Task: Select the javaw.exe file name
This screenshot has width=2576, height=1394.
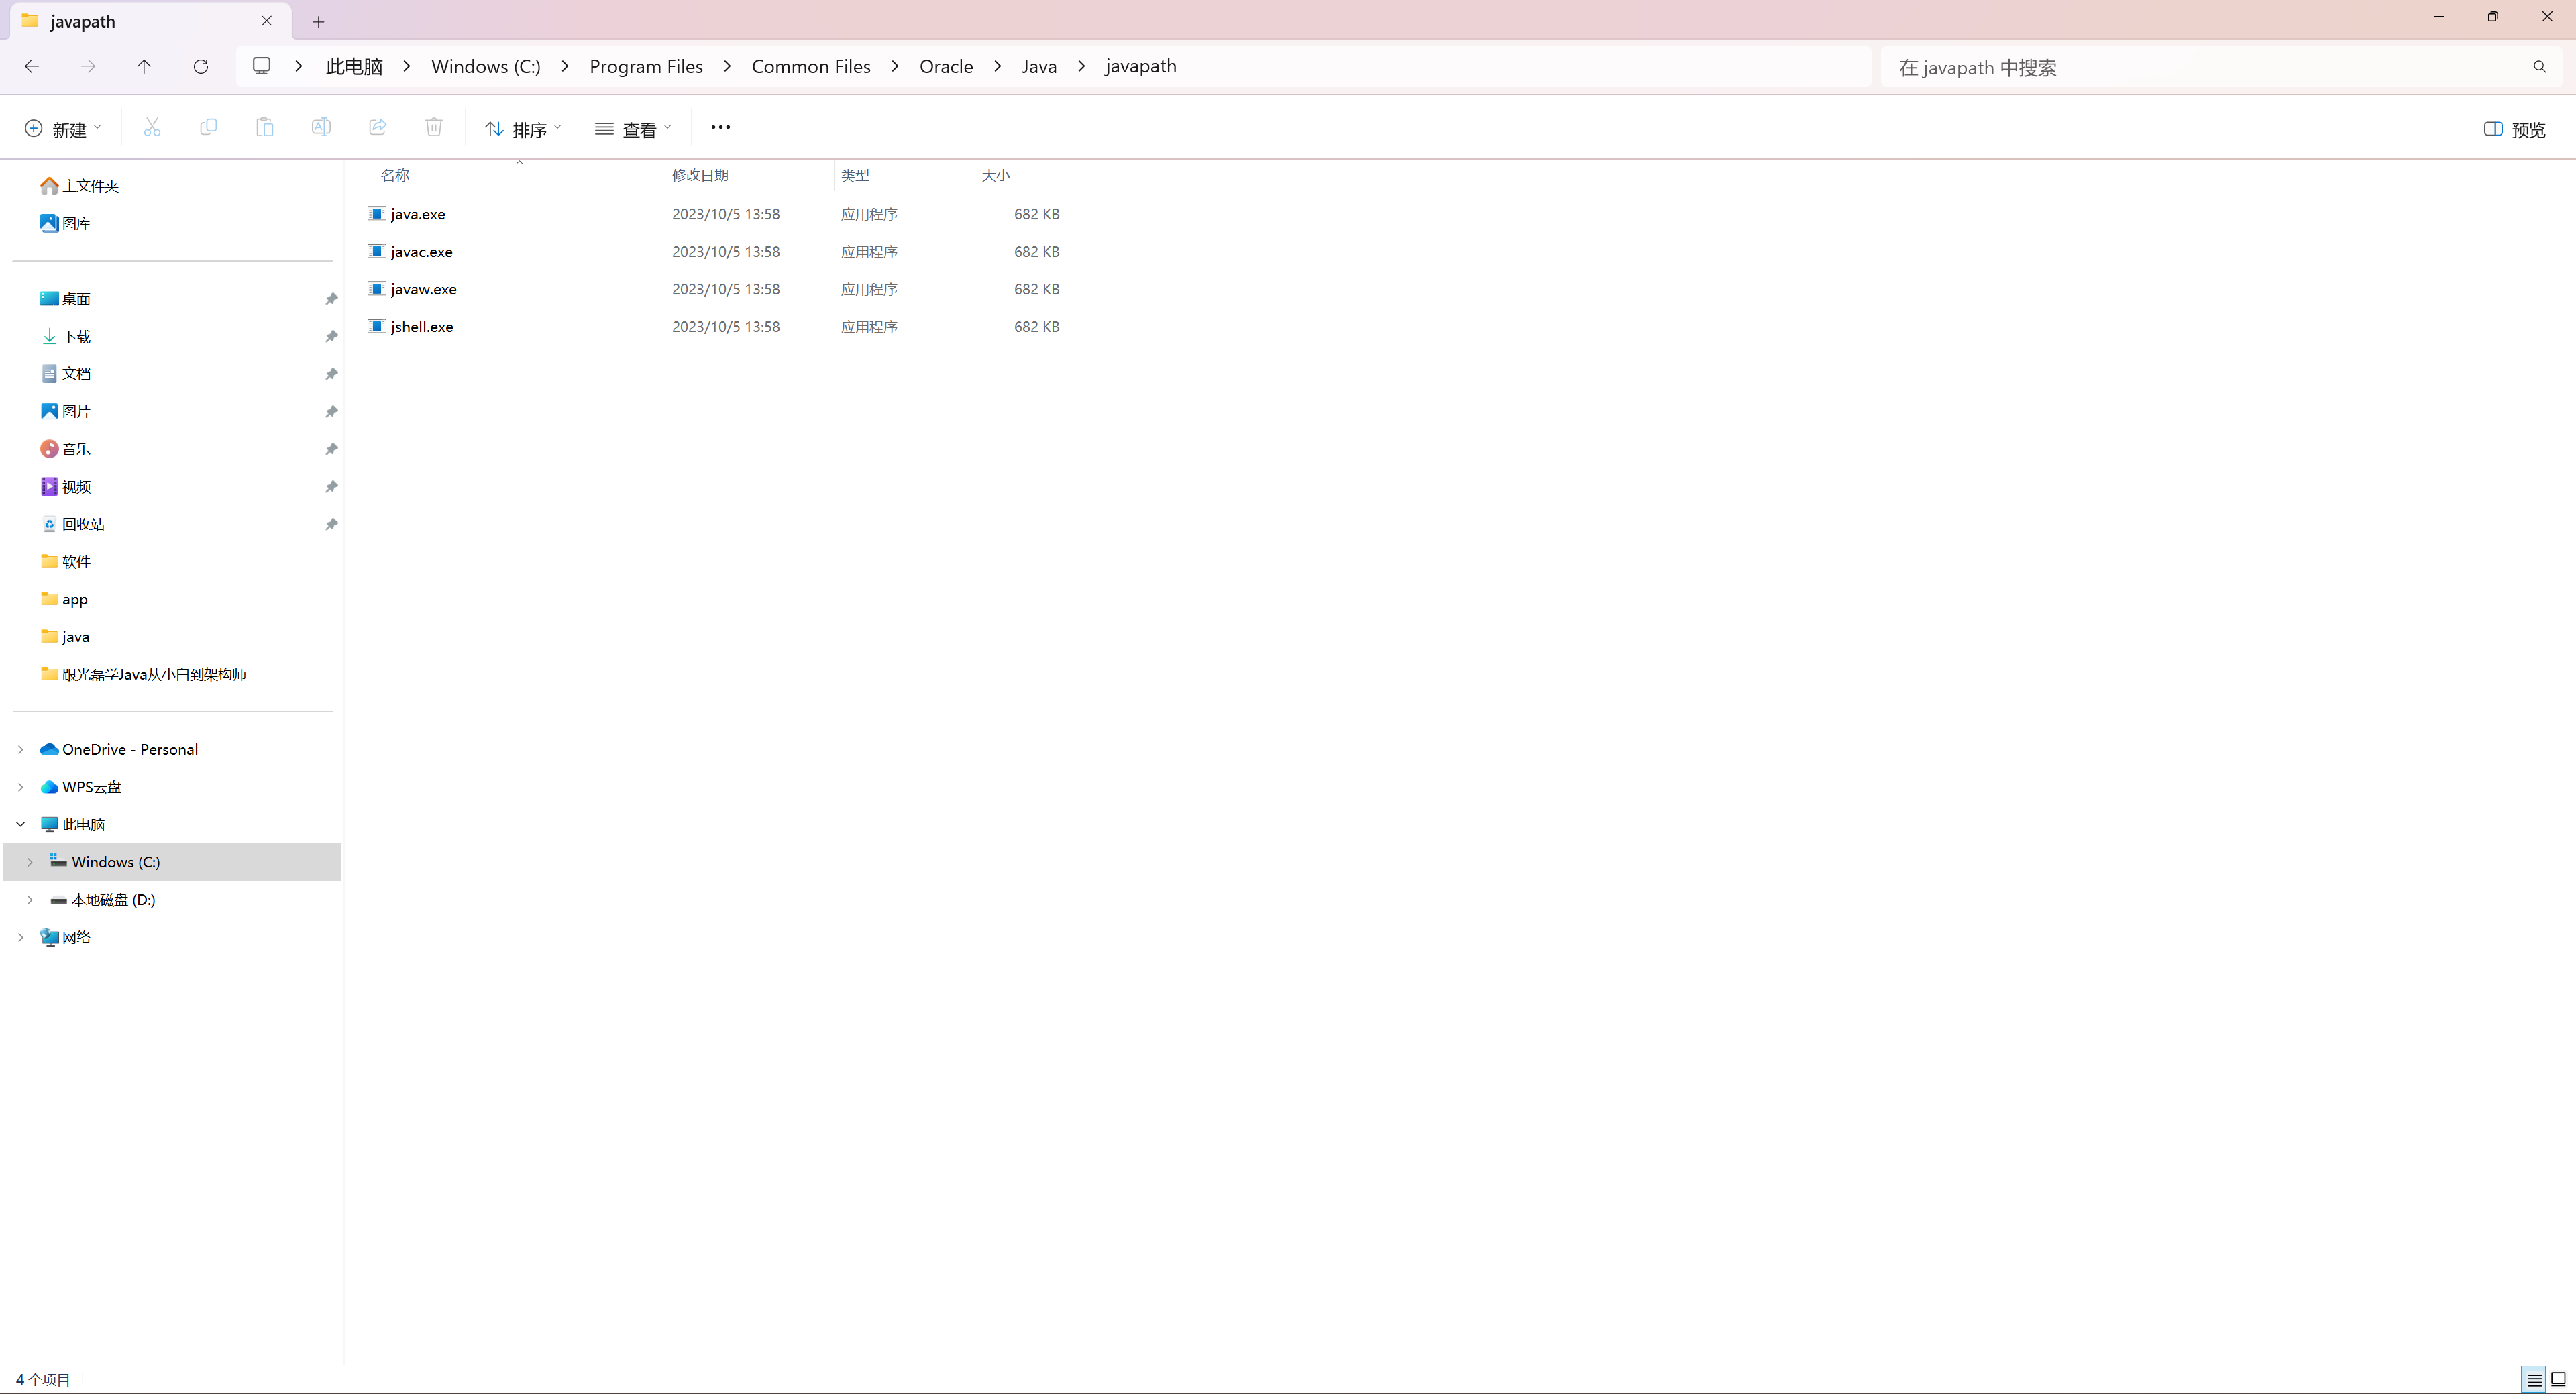Action: pyautogui.click(x=424, y=289)
